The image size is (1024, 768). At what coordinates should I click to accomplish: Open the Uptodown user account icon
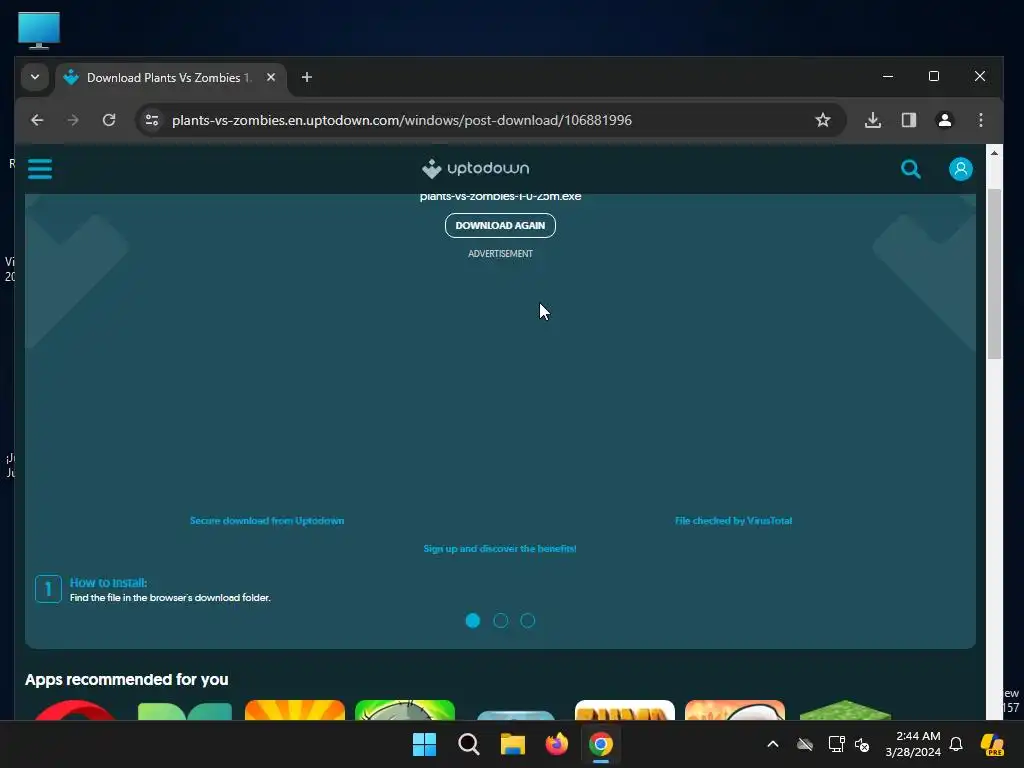961,169
